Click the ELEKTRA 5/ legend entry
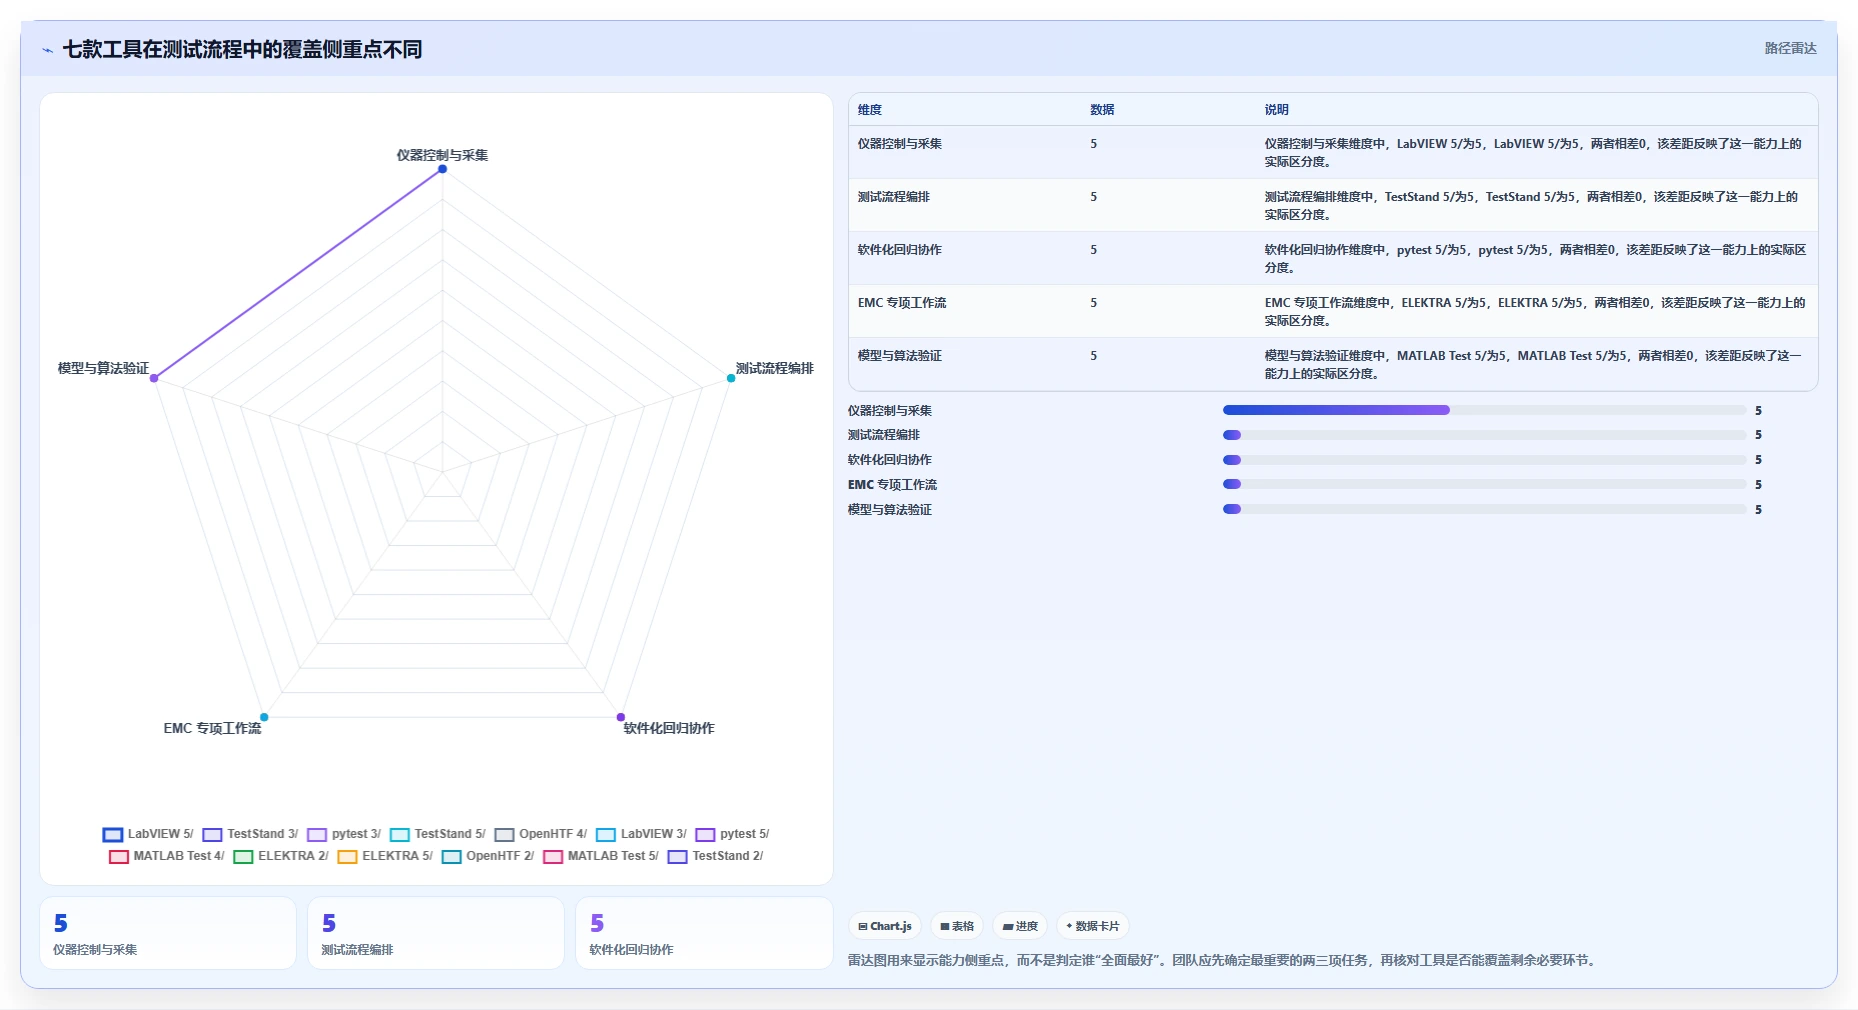This screenshot has height=1010, width=1858. coord(385,856)
